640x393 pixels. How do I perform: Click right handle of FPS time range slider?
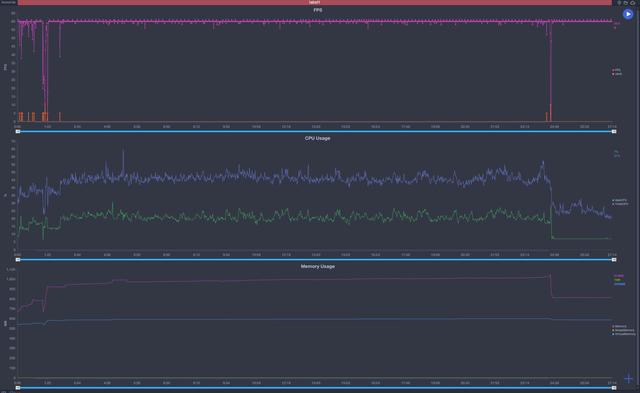(614, 131)
